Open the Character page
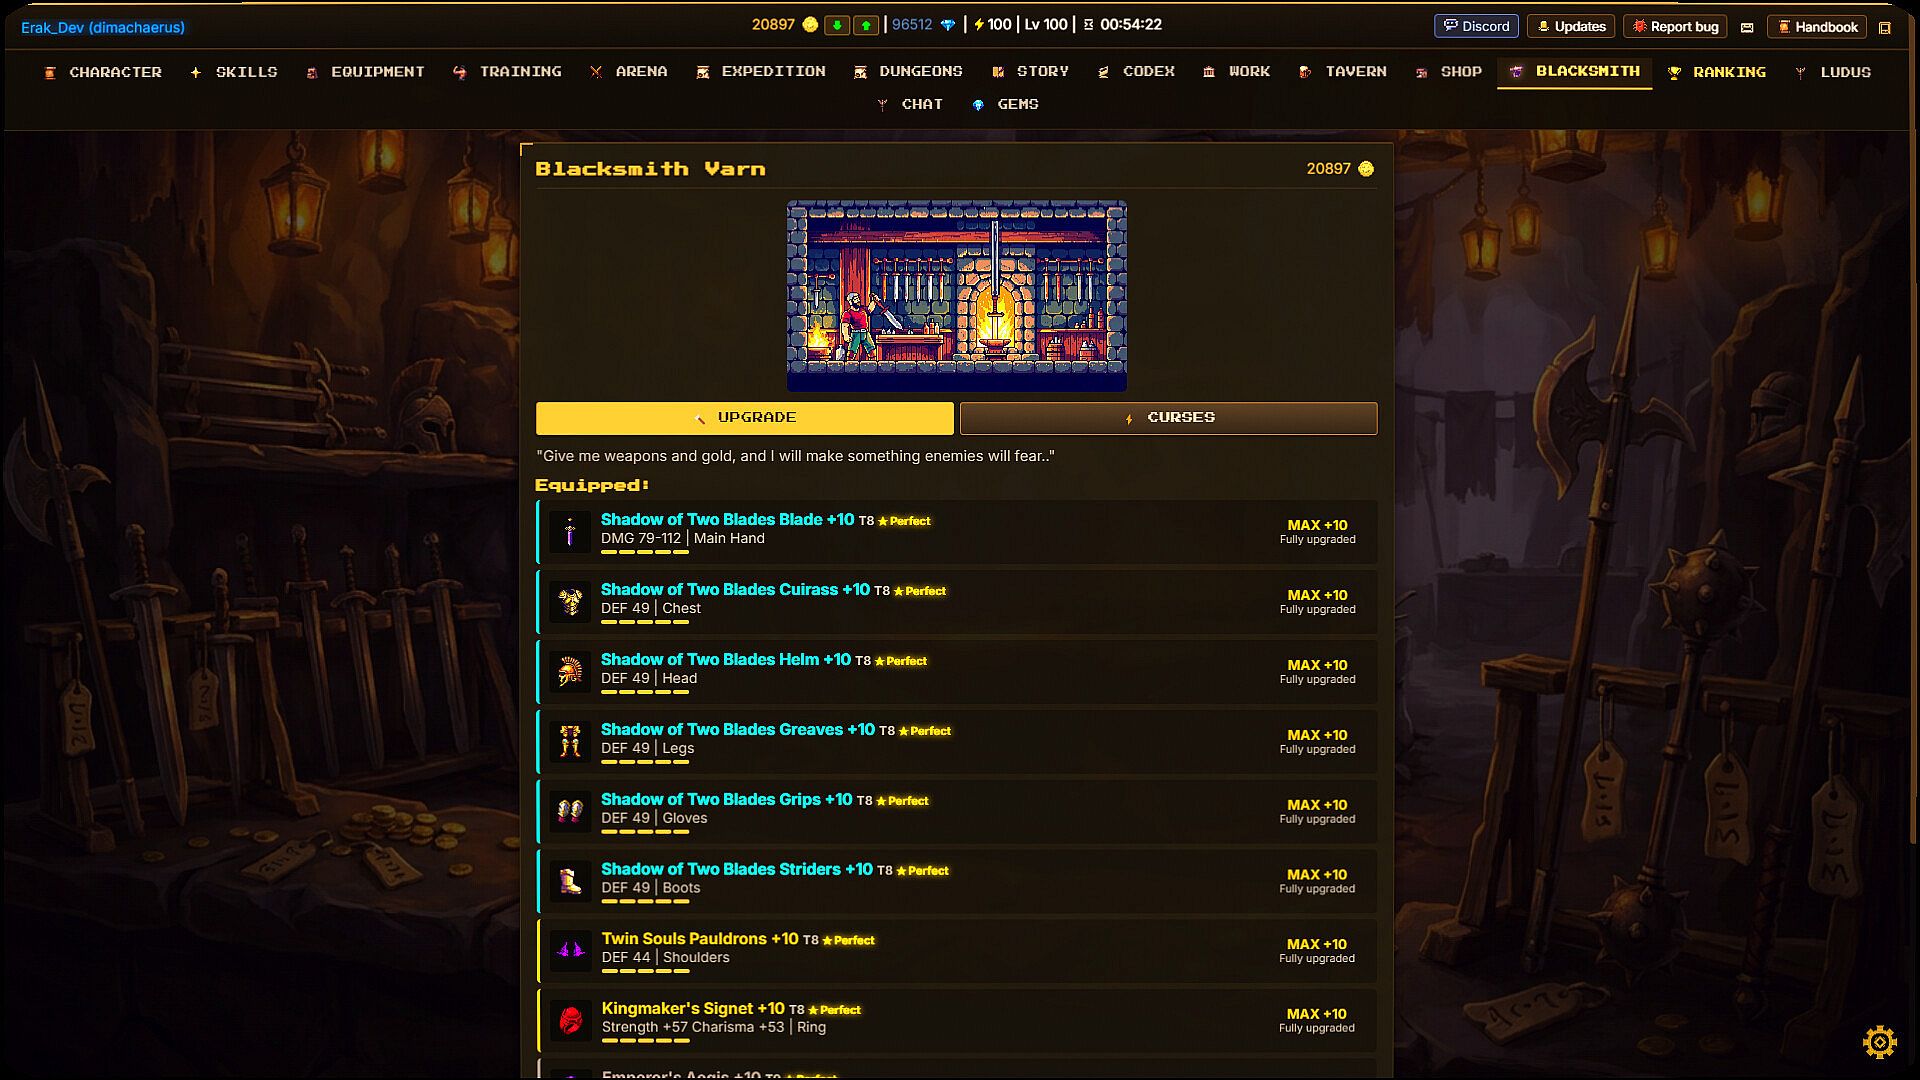The image size is (1920, 1080). point(103,72)
